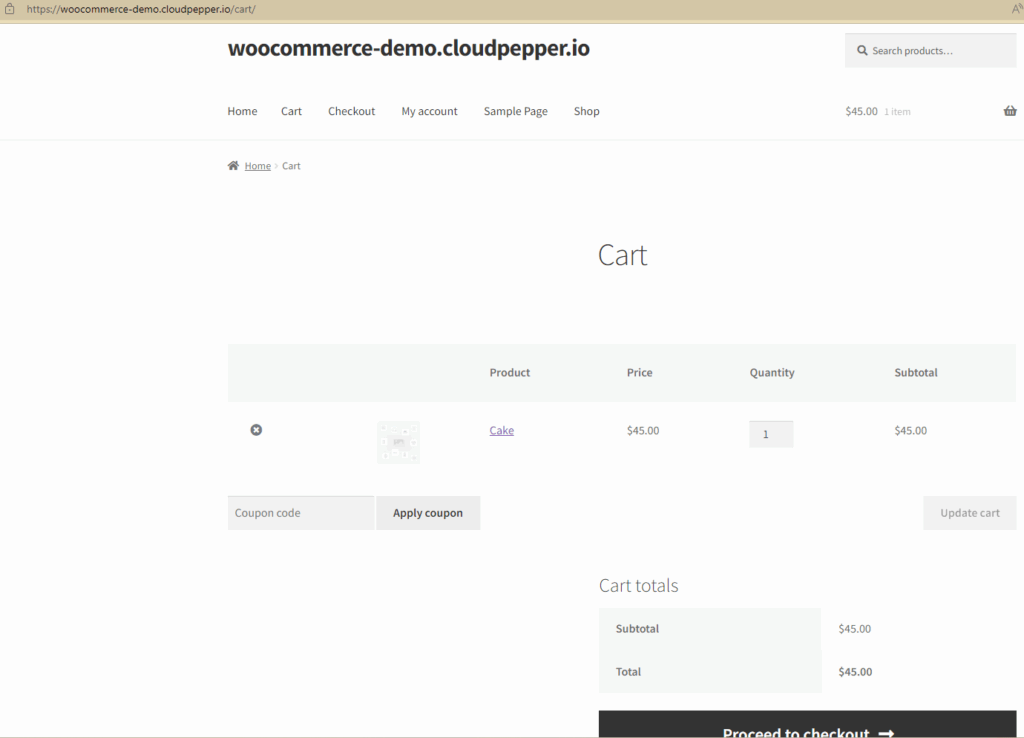Navigate to the Shop page
This screenshot has height=738, width=1024.
(x=587, y=111)
